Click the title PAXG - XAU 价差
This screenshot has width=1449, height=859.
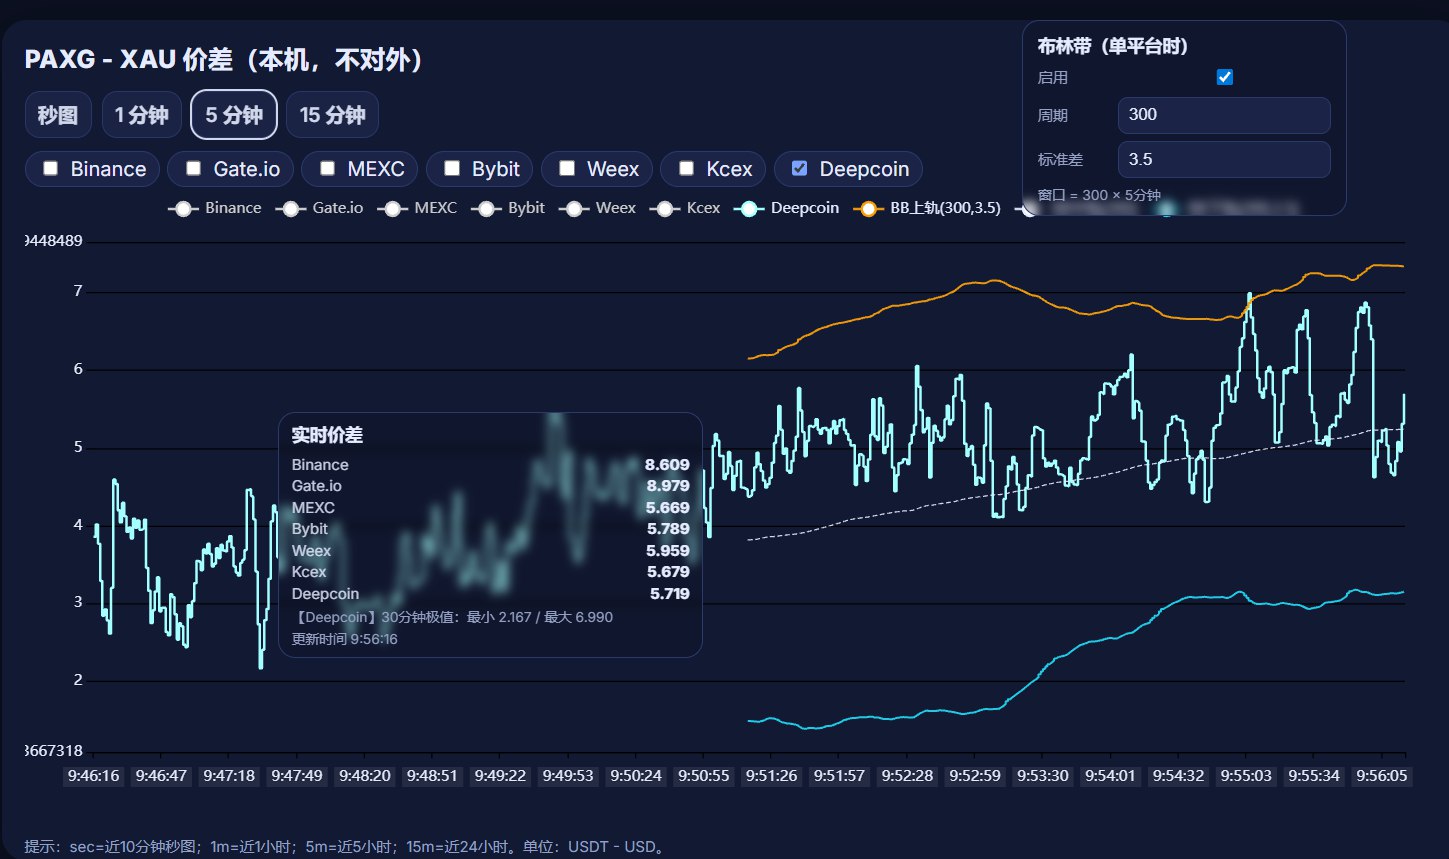click(x=225, y=60)
